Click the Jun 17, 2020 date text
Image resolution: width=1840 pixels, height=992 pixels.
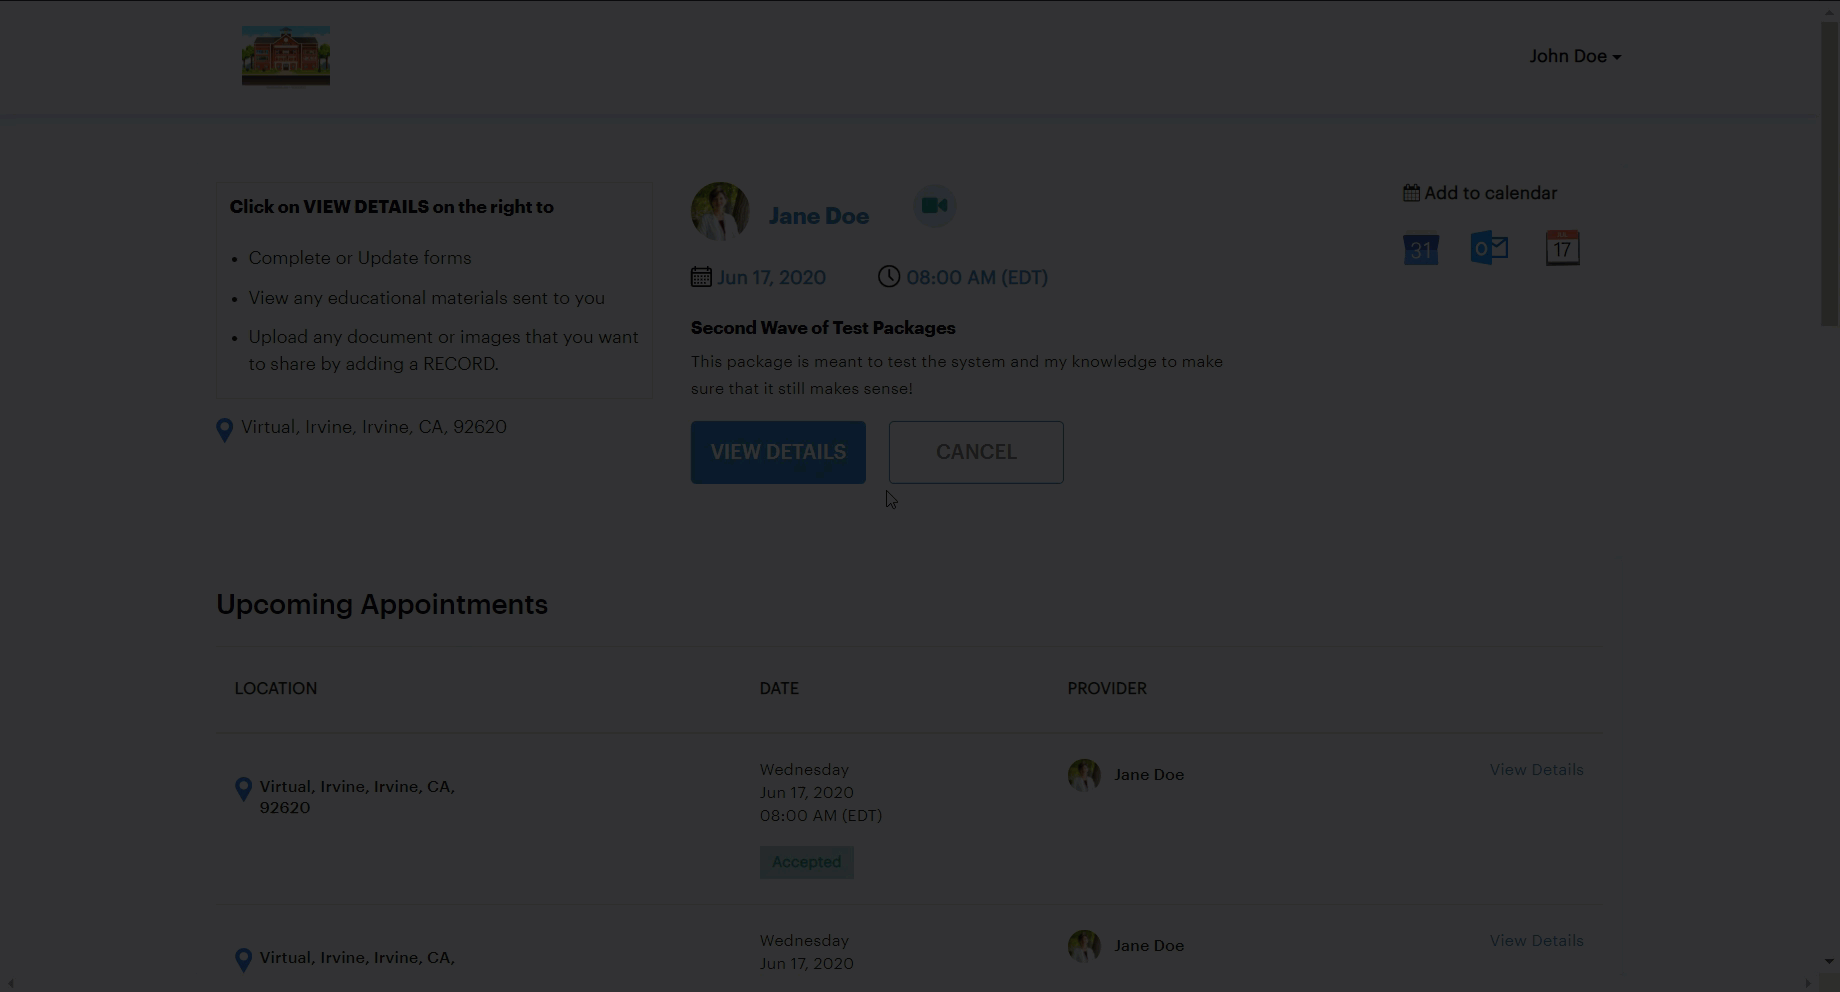point(772,278)
